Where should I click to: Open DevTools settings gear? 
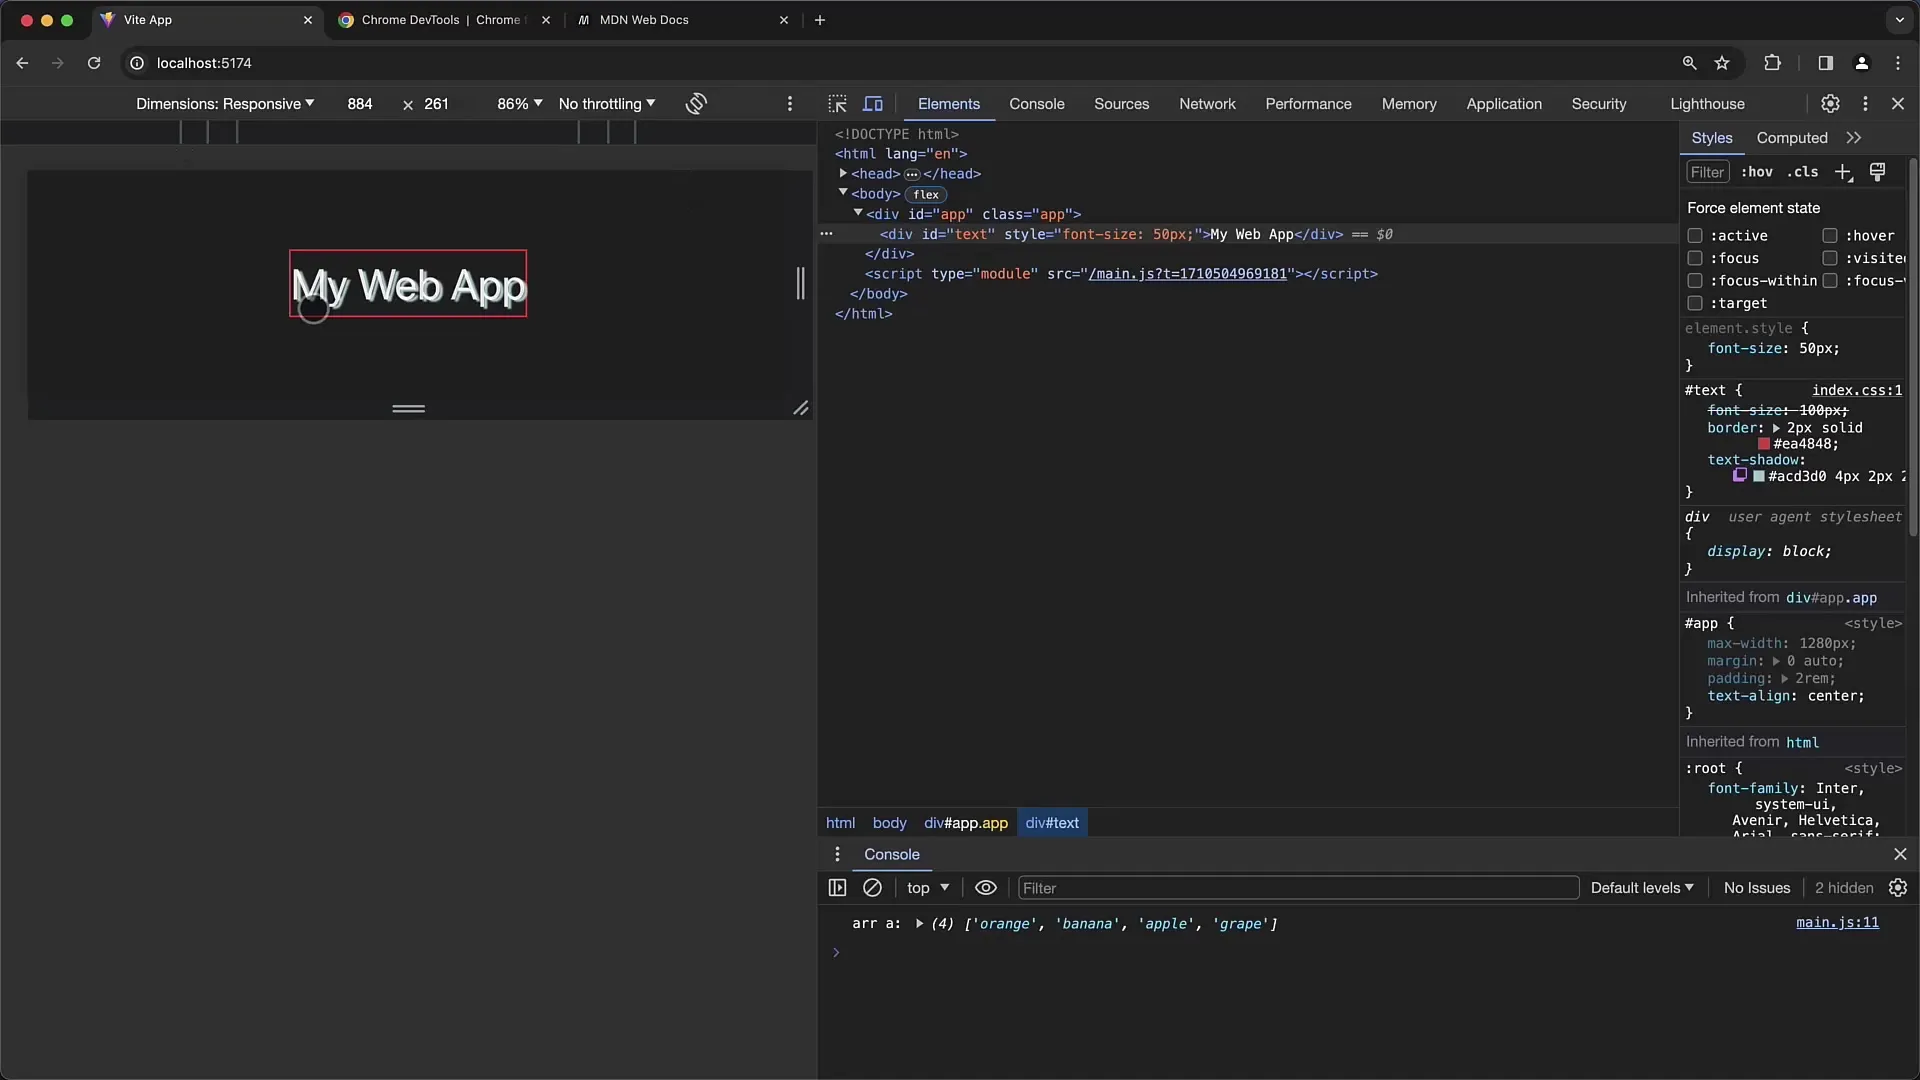pyautogui.click(x=1830, y=104)
